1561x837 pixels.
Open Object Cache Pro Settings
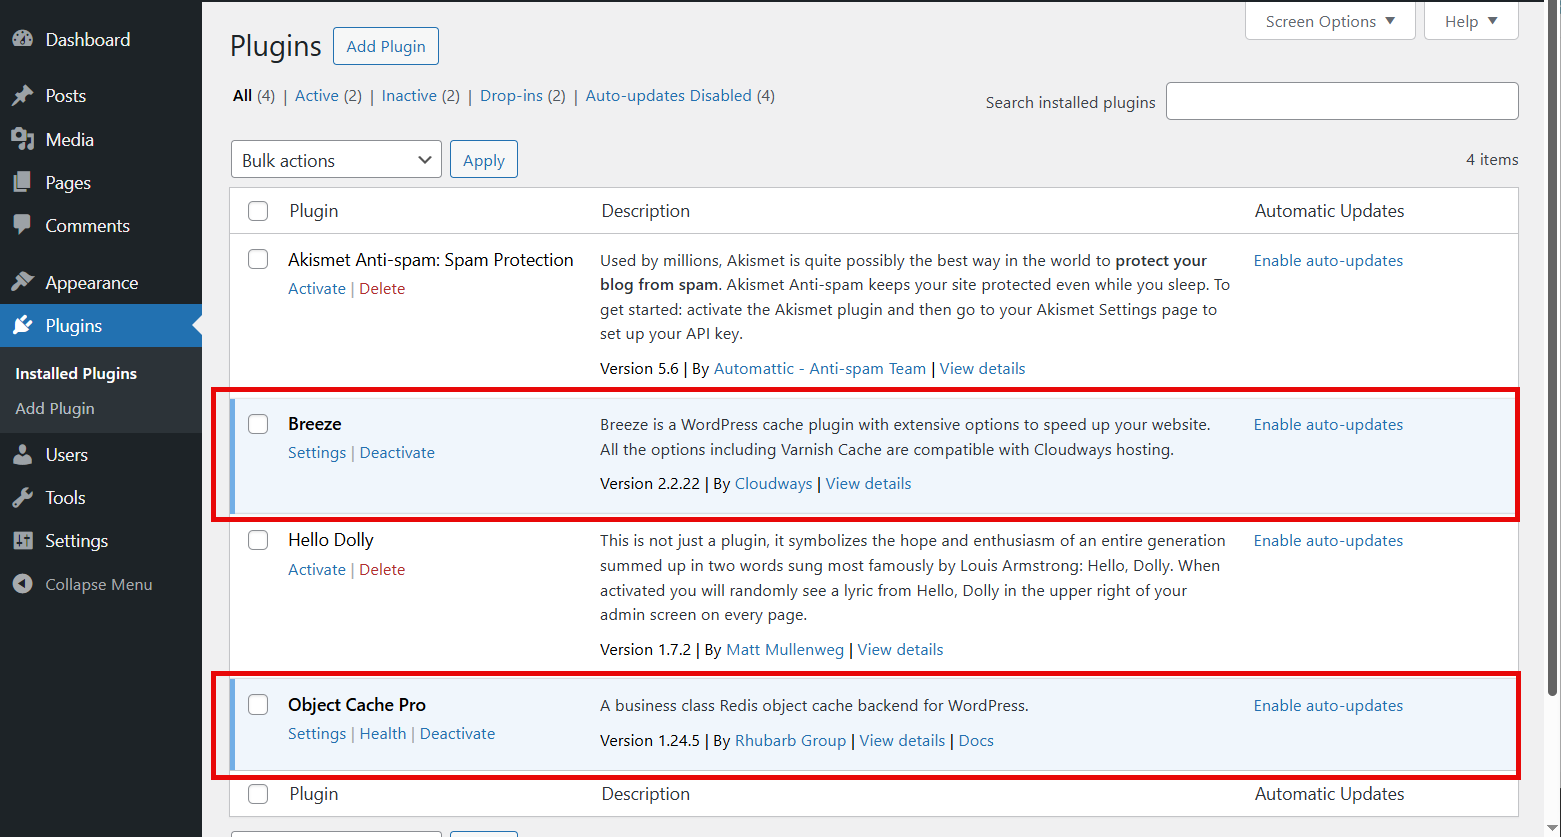pos(317,734)
